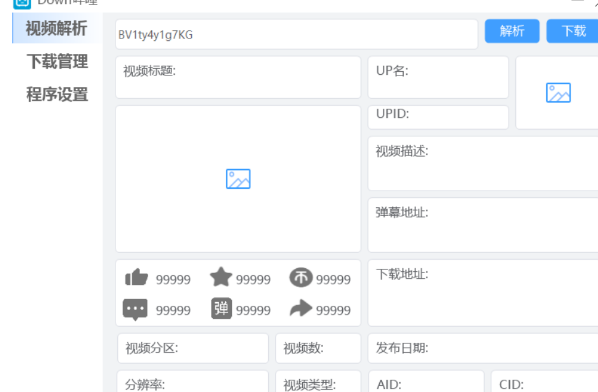This screenshot has width=598, height=392.
Task: Focus the BV1ty4y1g7KG input field
Action: point(297,35)
